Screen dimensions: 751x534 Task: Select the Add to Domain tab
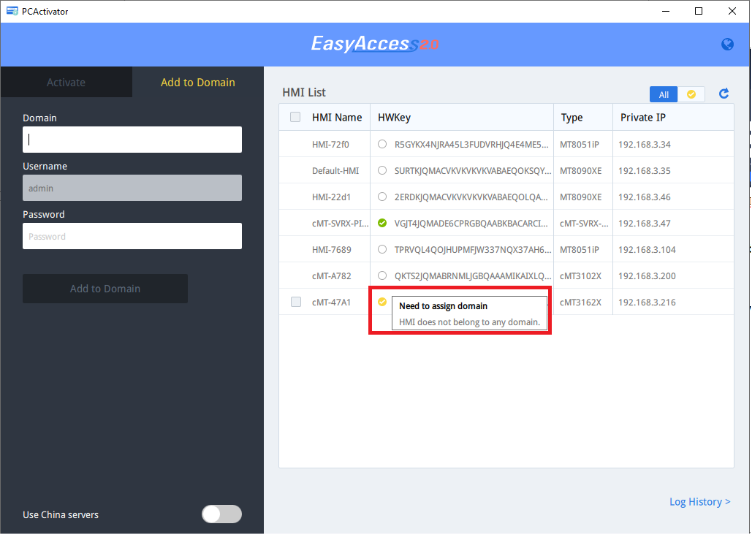[x=198, y=82]
